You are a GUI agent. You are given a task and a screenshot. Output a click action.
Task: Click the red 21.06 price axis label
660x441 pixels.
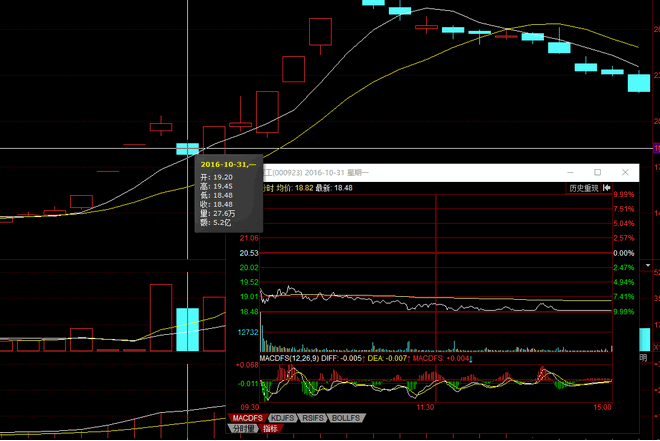point(249,238)
